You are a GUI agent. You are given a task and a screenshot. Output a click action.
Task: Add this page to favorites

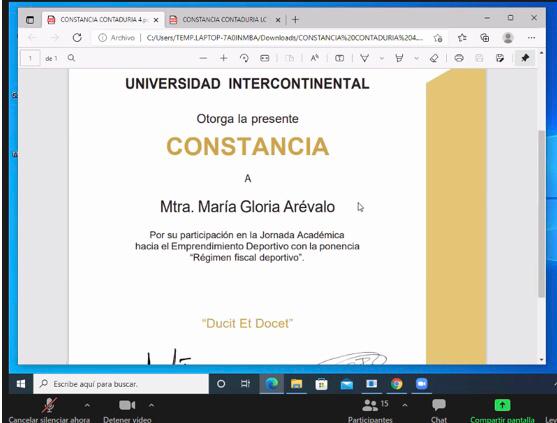[438, 38]
